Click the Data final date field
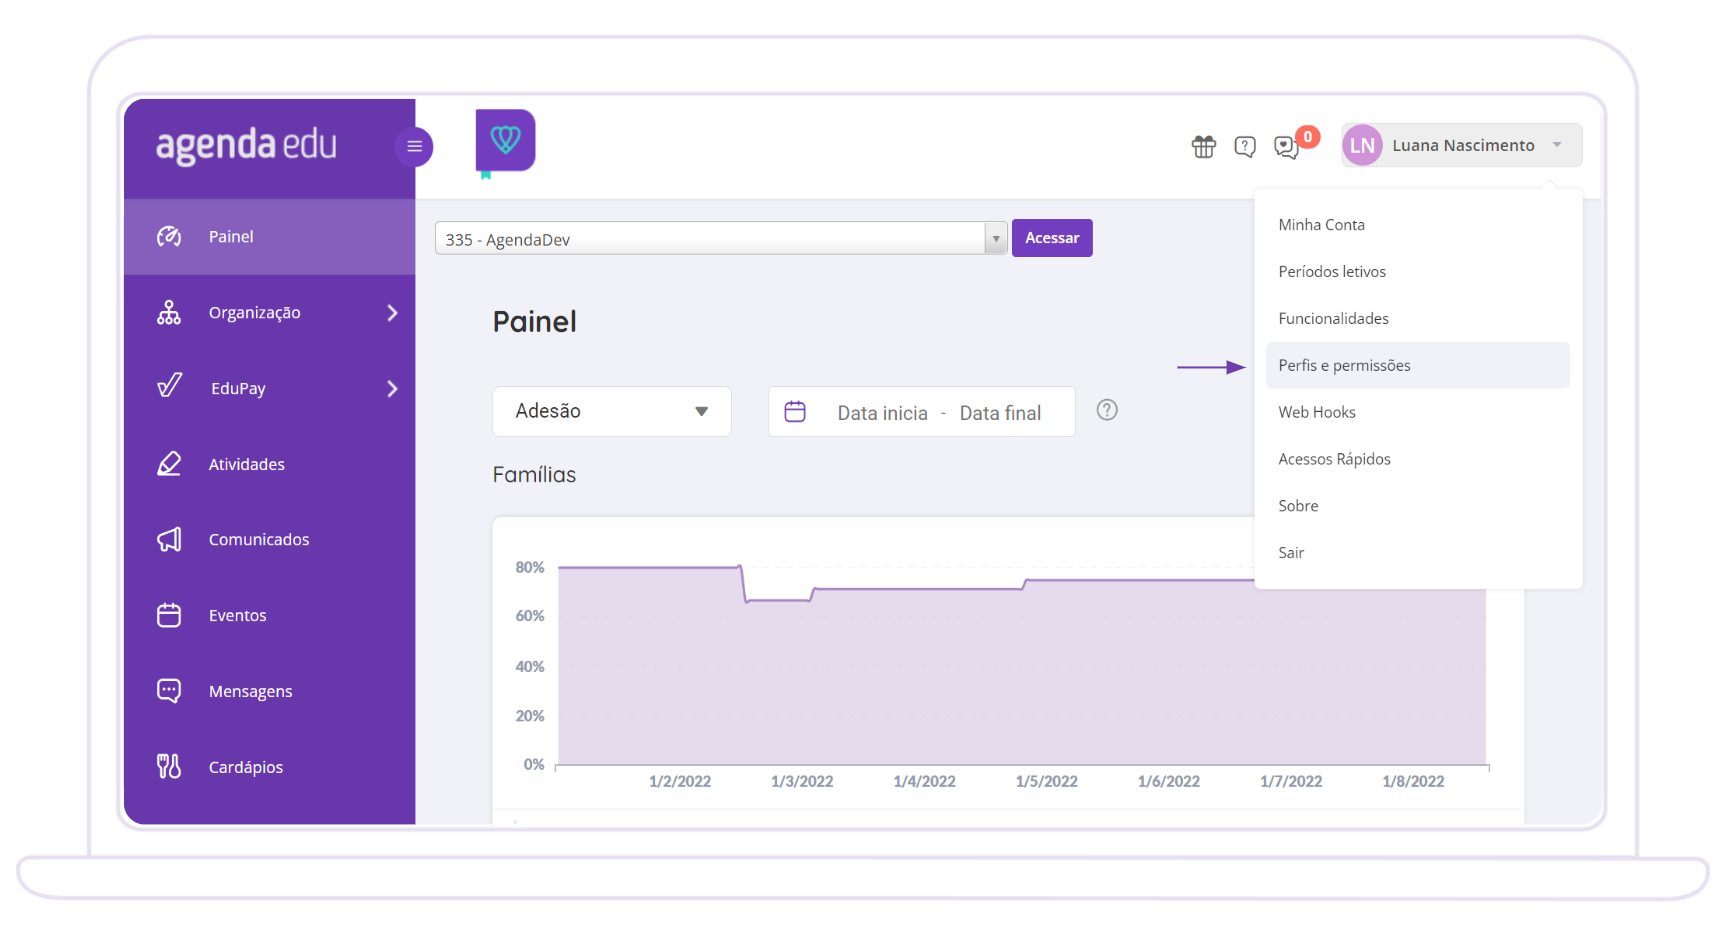Screen dimensions: 1721x931 pos(1000,413)
